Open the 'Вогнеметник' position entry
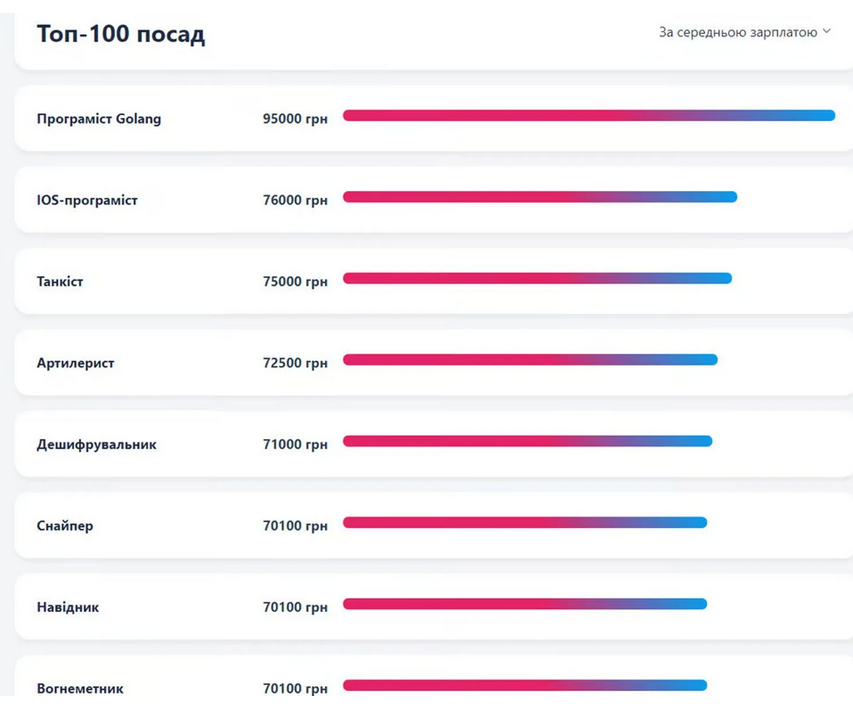 coord(80,688)
